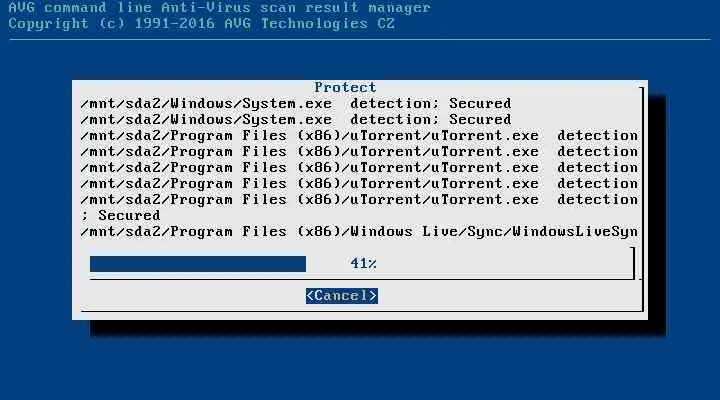Click the dialog's black drop shadow

coord(377,329)
